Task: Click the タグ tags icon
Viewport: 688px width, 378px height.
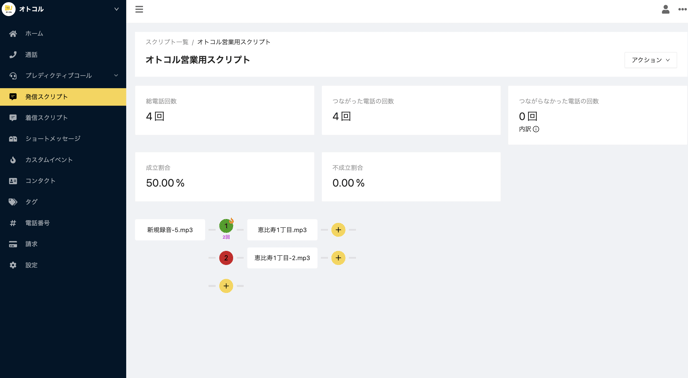Action: pyautogui.click(x=13, y=202)
